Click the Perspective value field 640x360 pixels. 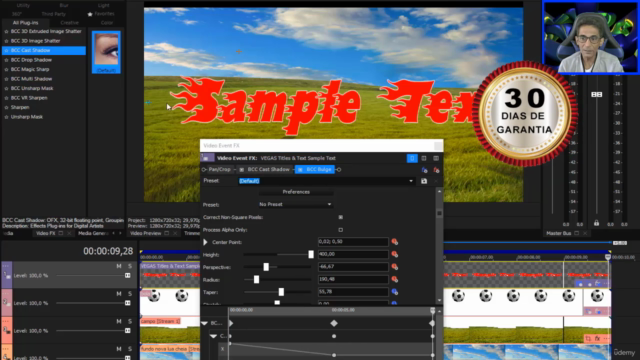(x=353, y=267)
